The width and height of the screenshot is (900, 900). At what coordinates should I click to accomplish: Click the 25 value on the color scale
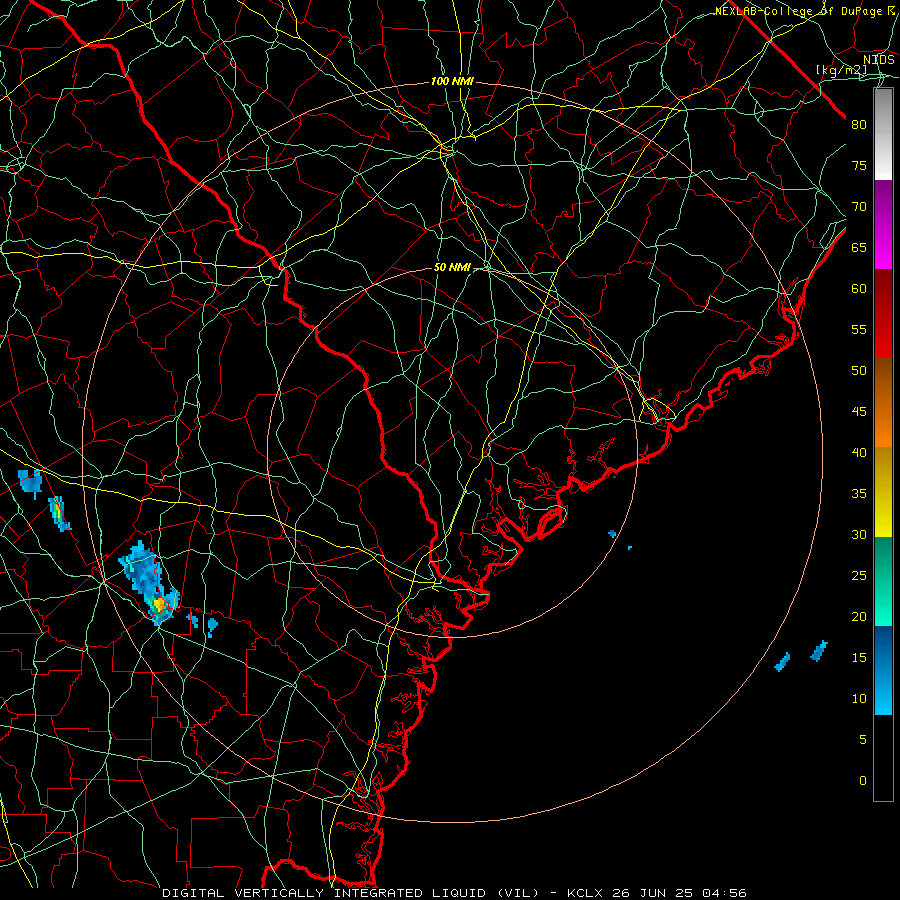pos(859,576)
